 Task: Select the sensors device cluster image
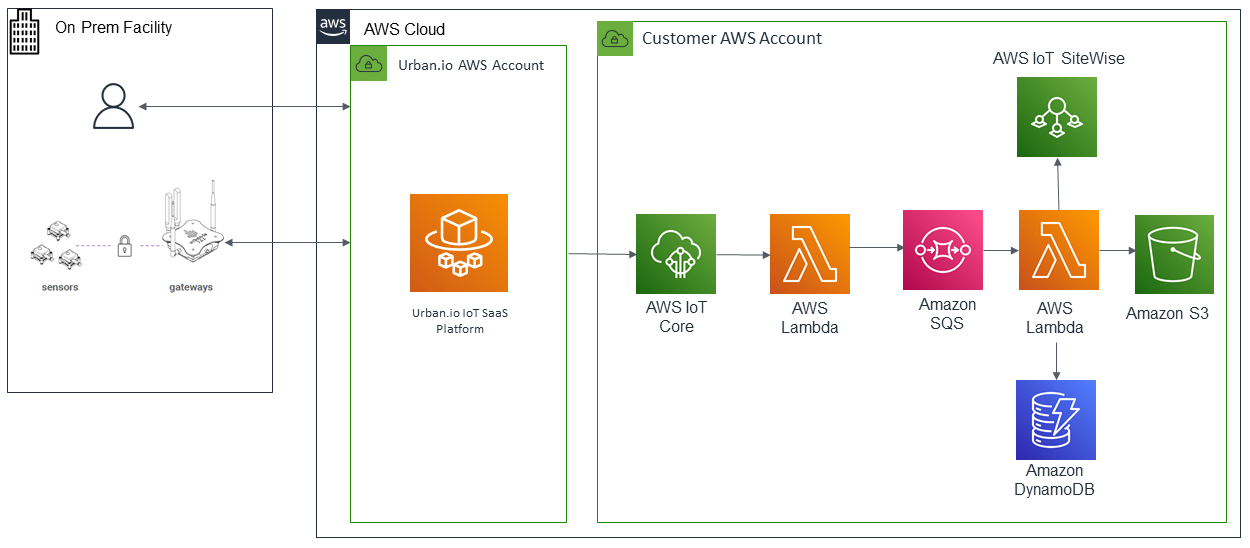[x=56, y=245]
